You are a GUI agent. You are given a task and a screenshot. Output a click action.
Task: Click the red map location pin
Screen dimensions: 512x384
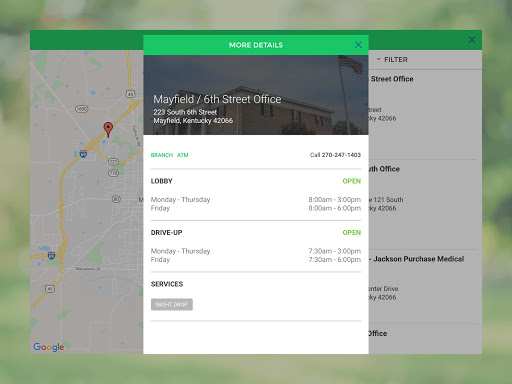[x=108, y=129]
